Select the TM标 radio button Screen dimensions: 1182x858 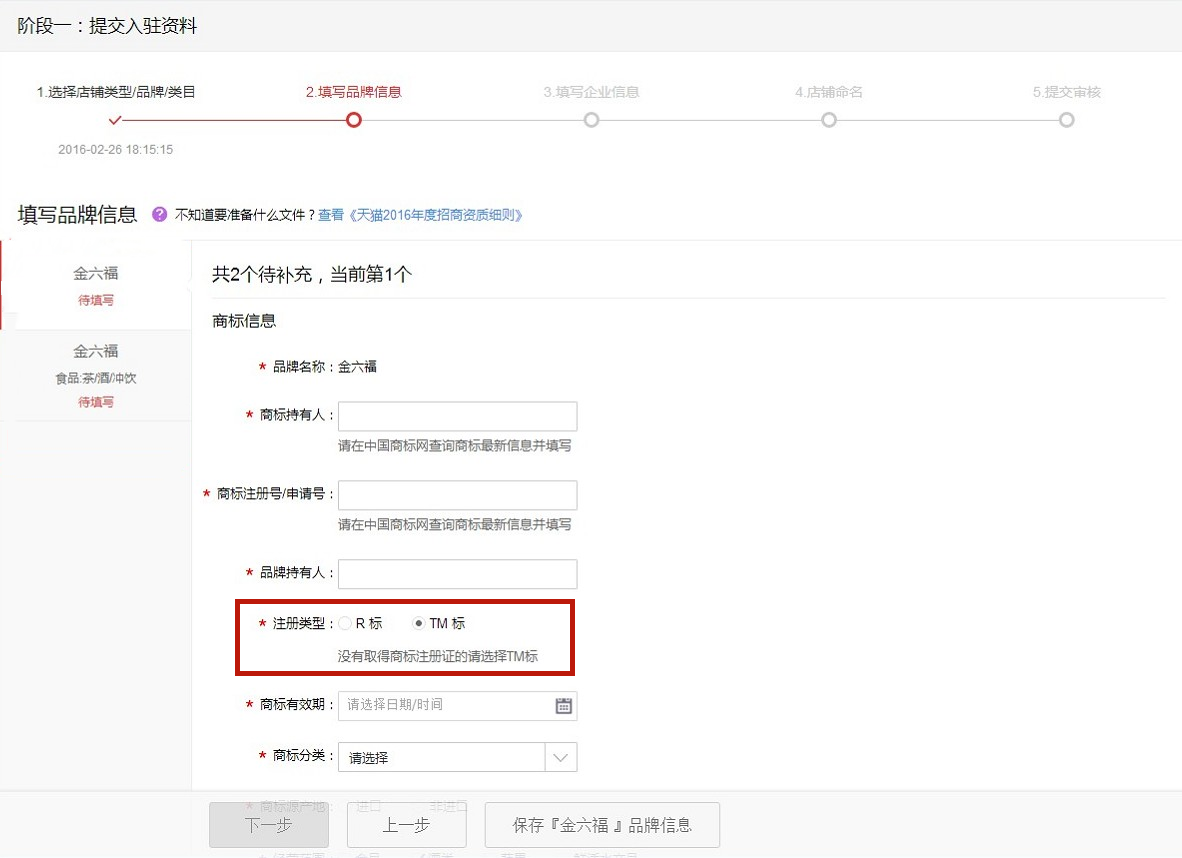419,622
